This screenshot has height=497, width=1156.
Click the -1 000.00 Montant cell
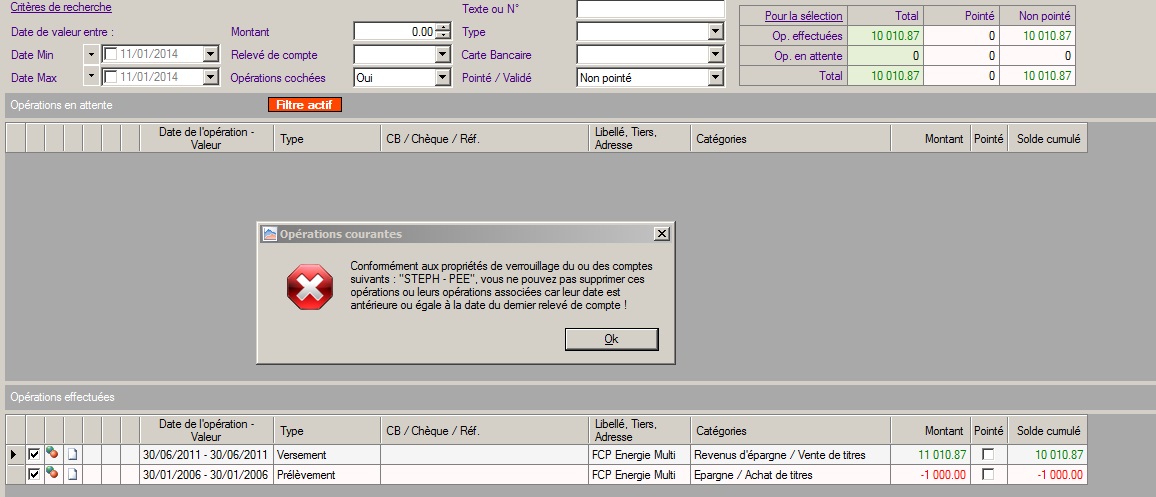[x=930, y=474]
